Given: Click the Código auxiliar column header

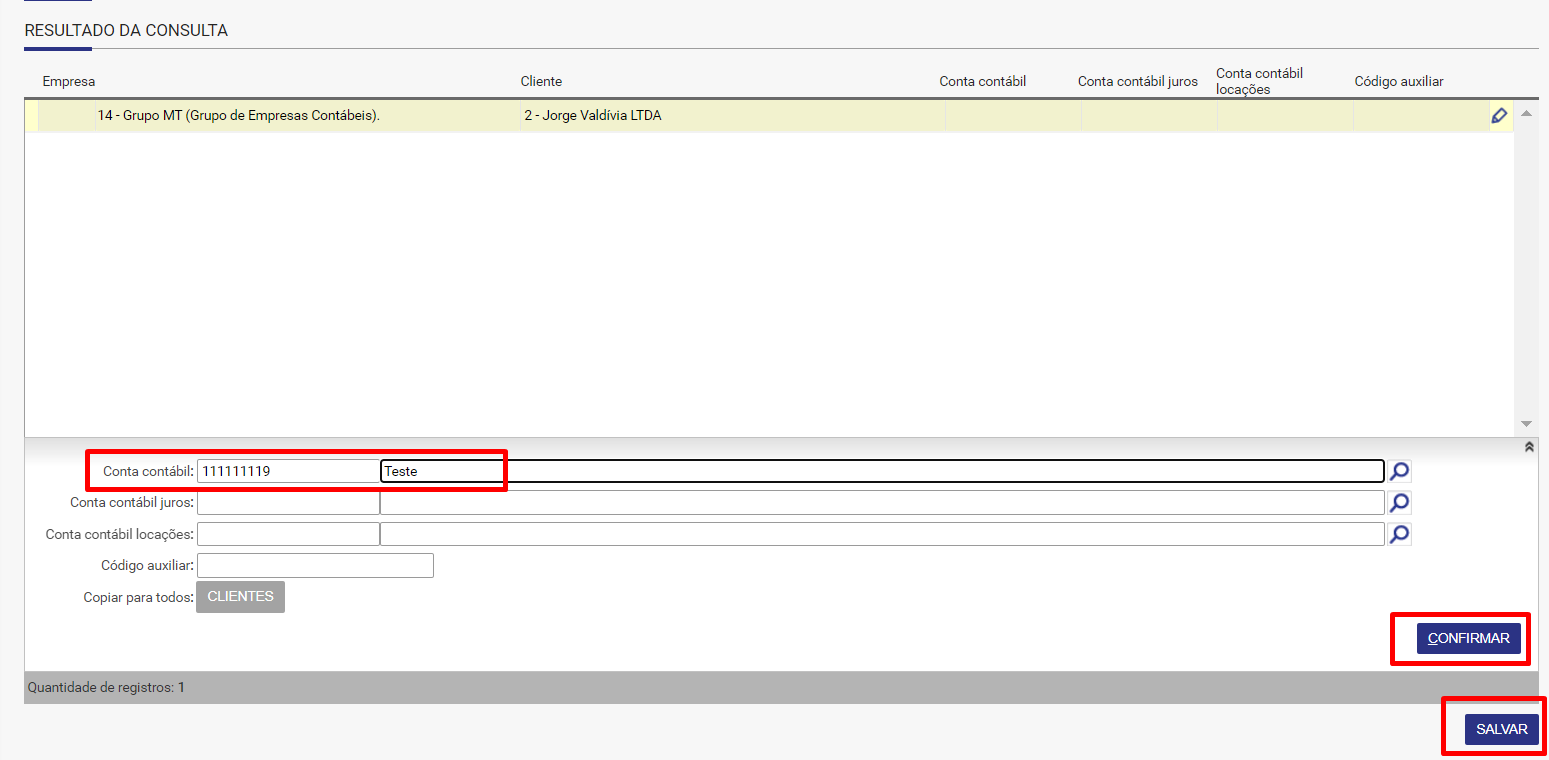Looking at the screenshot, I should (1399, 81).
